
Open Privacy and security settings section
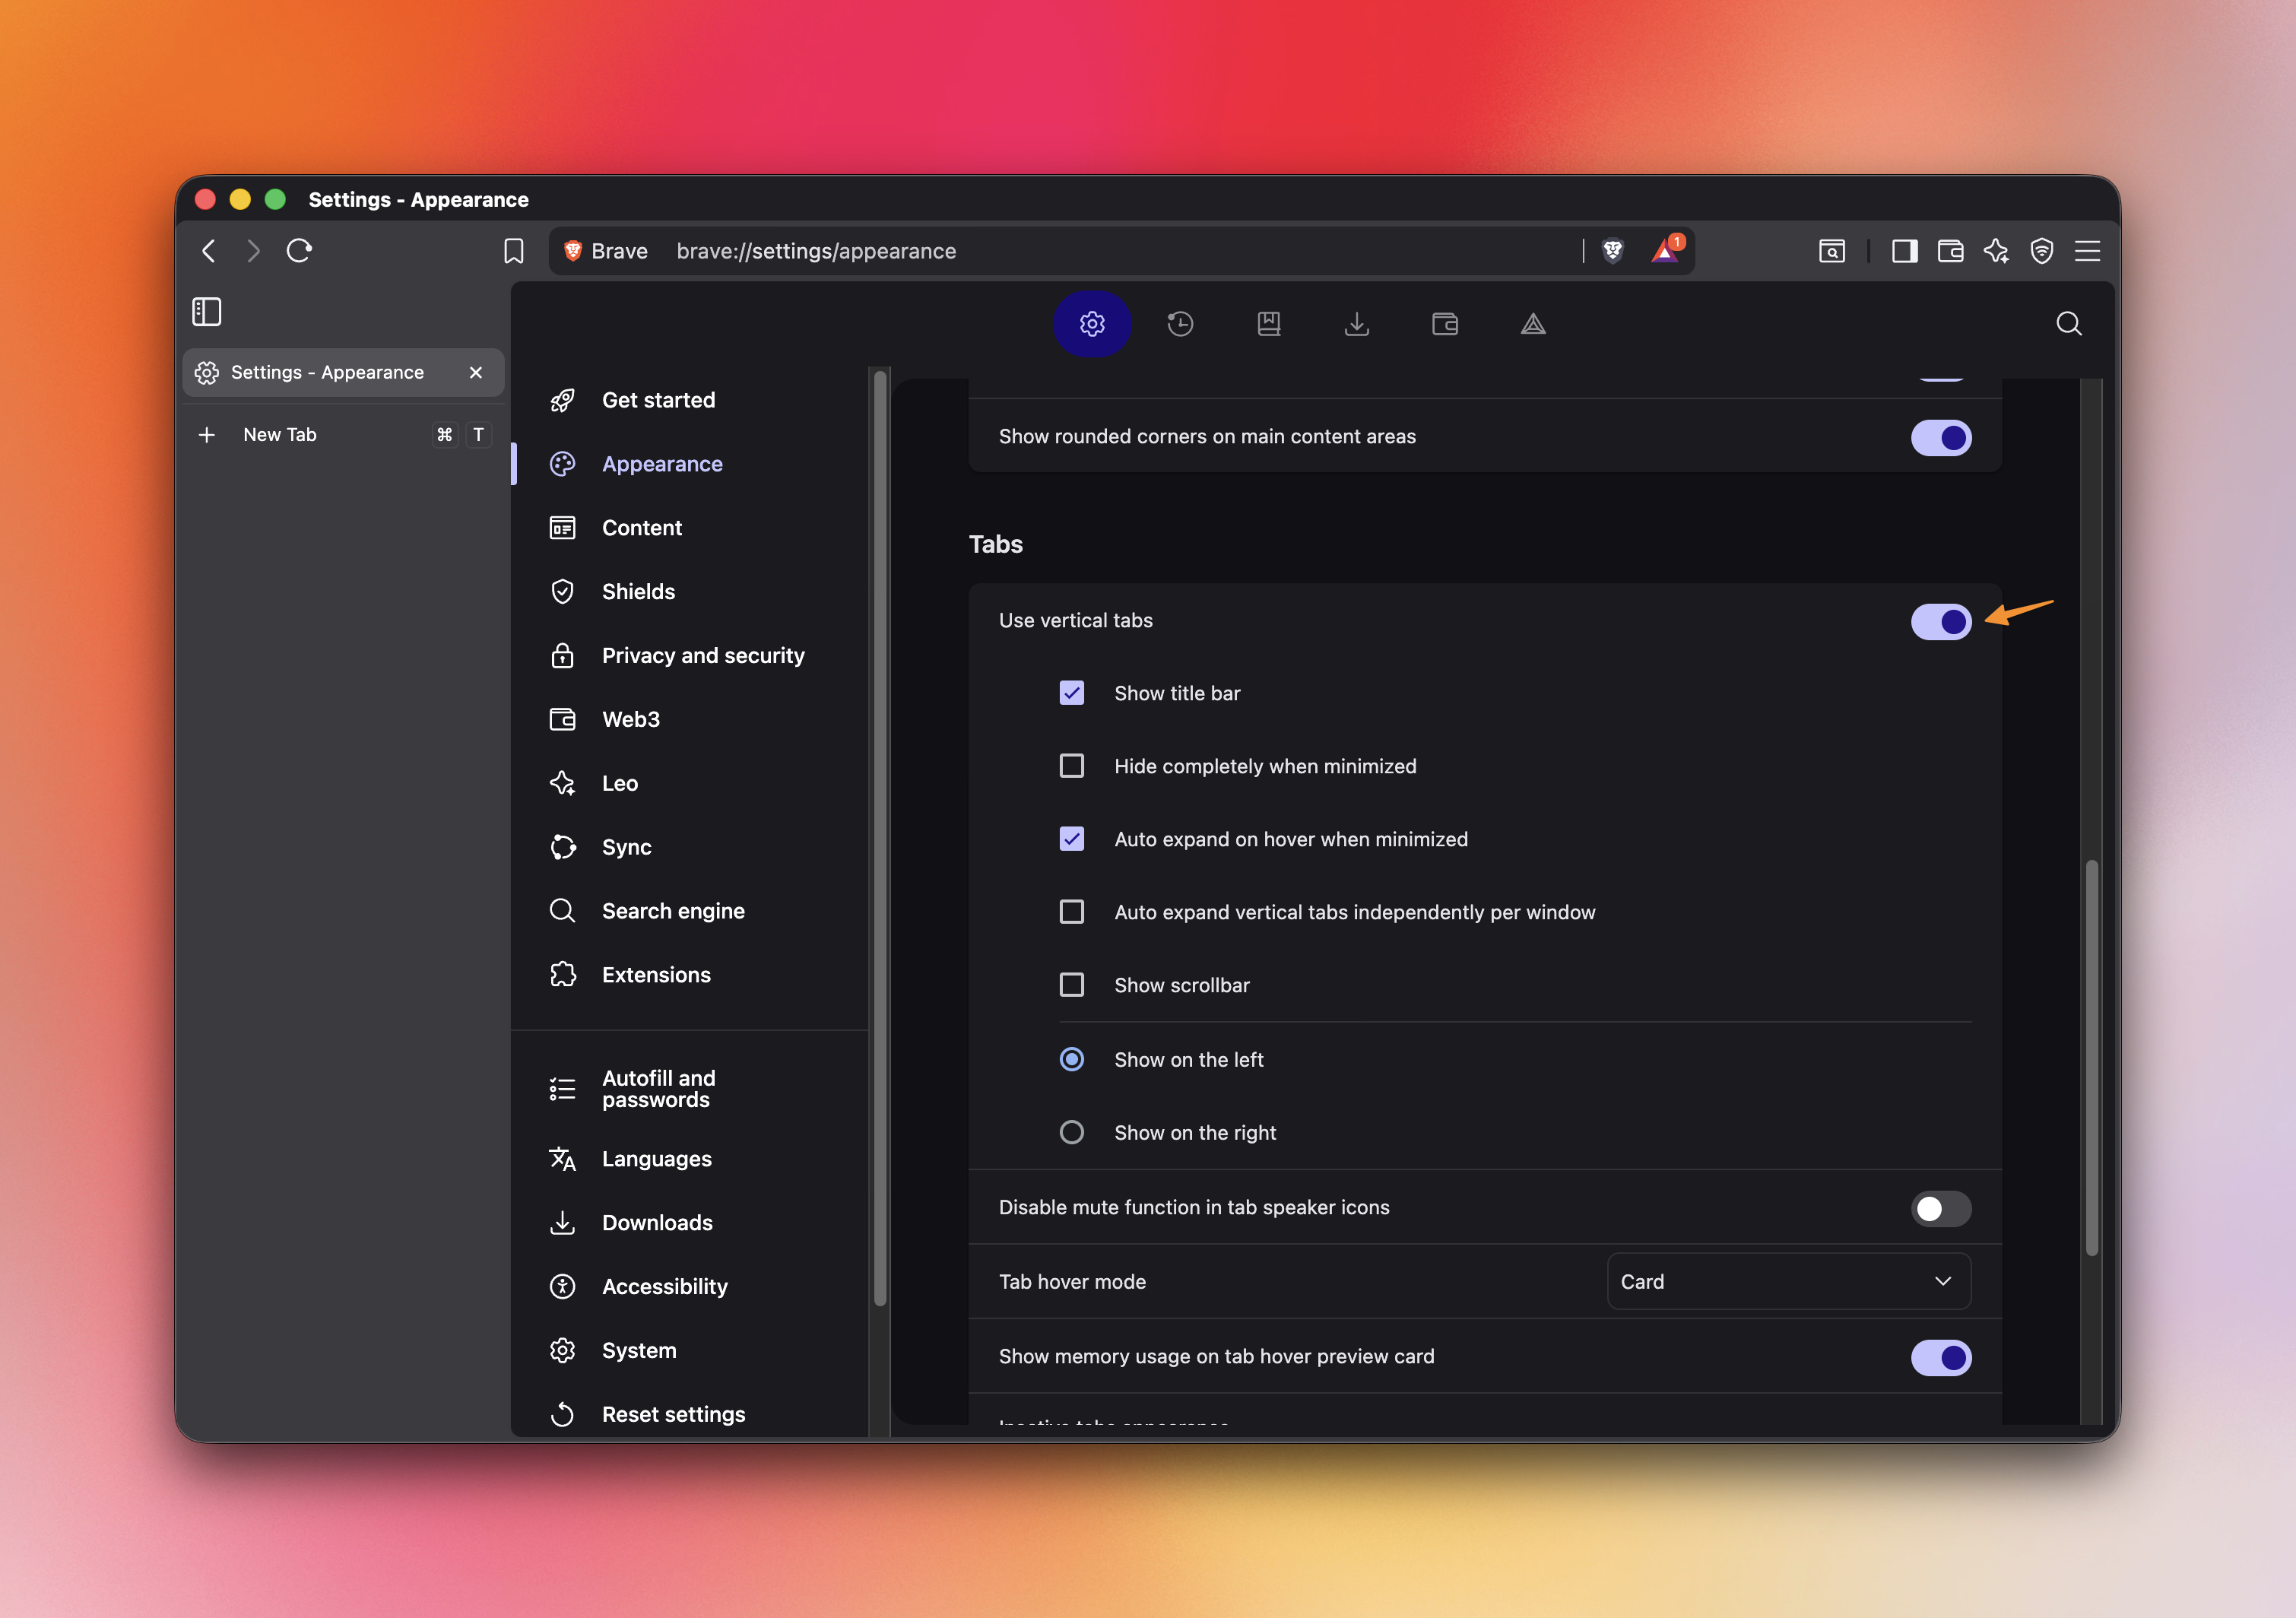pos(703,655)
